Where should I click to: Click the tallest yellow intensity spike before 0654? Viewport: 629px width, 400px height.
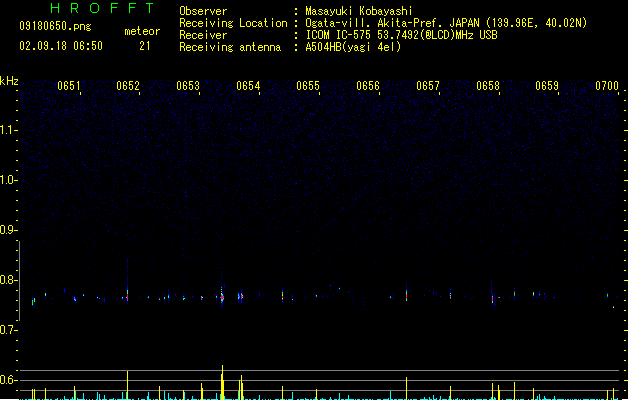pyautogui.click(x=222, y=382)
